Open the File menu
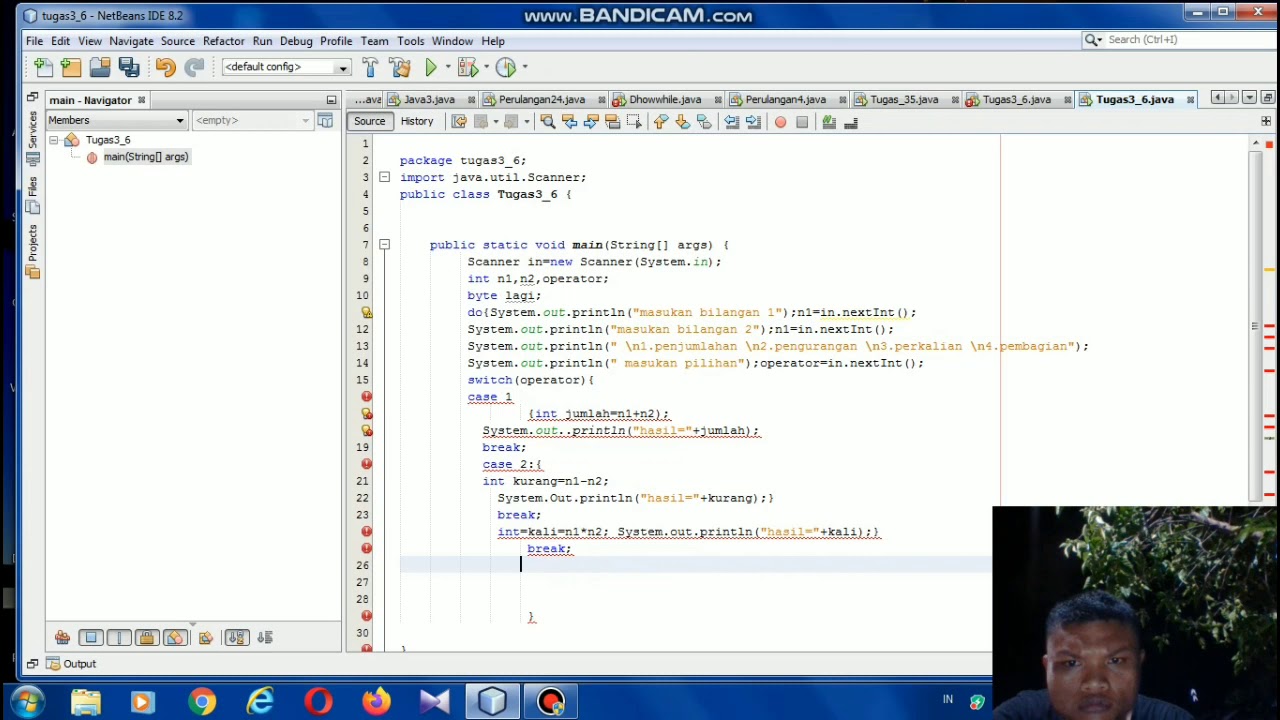 point(34,41)
